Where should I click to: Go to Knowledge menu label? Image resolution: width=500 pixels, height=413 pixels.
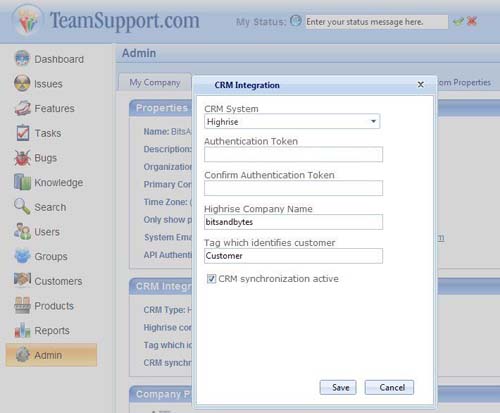click(59, 182)
